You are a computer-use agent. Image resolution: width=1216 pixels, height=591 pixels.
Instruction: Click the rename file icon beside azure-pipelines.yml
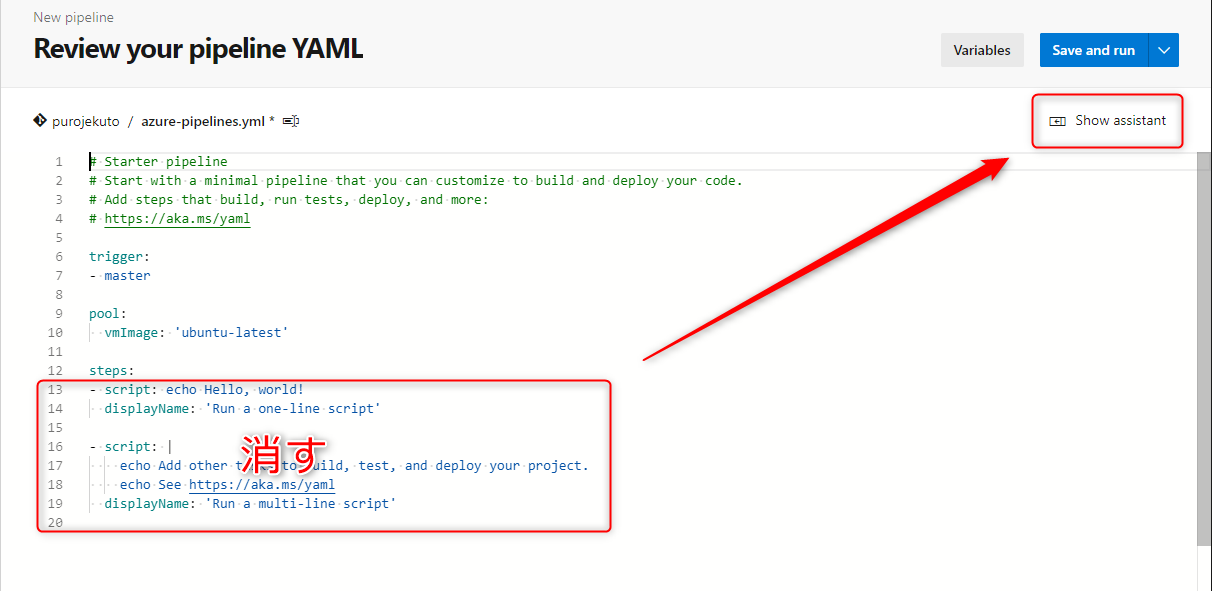[x=291, y=121]
